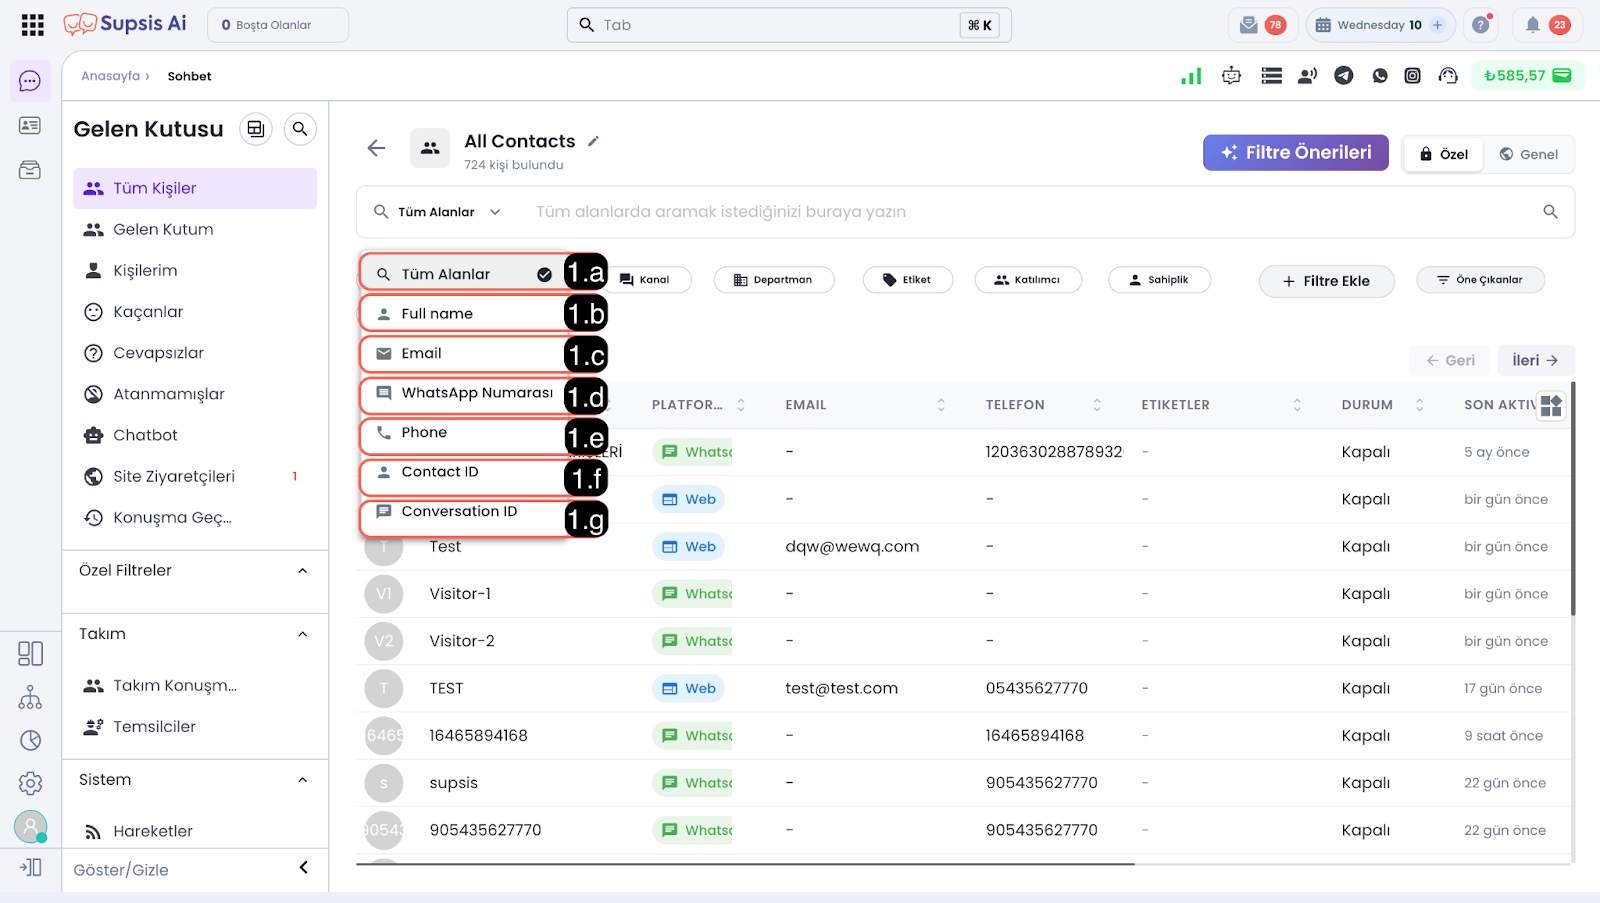Click the Instagram channel icon
Screen dimensions: 1600x903
[1412, 76]
